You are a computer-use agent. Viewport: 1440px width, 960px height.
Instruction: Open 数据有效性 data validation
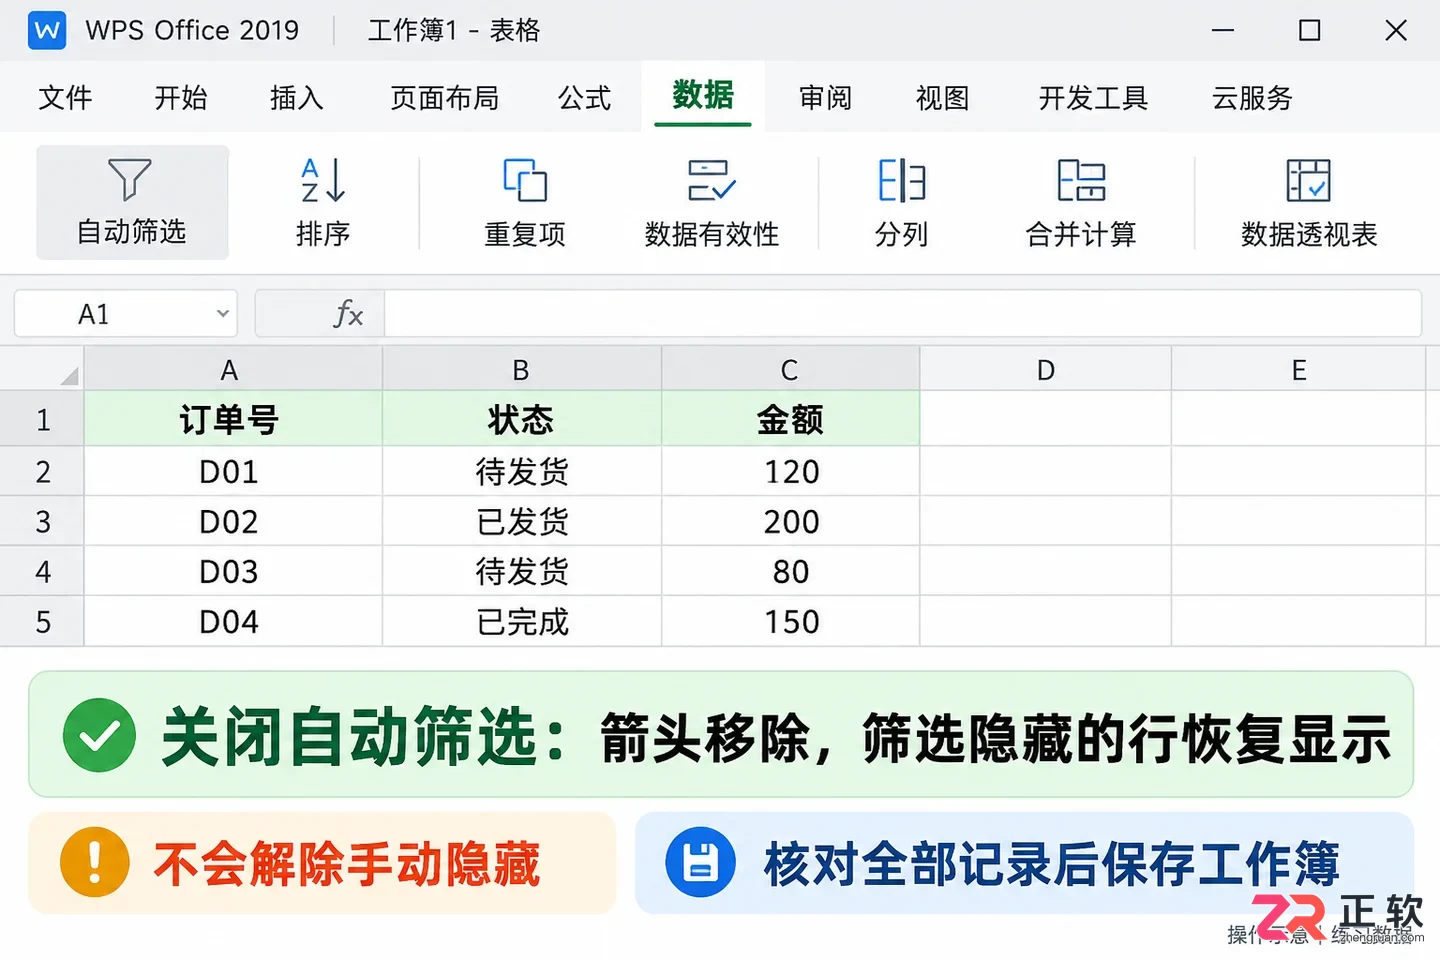pos(711,202)
